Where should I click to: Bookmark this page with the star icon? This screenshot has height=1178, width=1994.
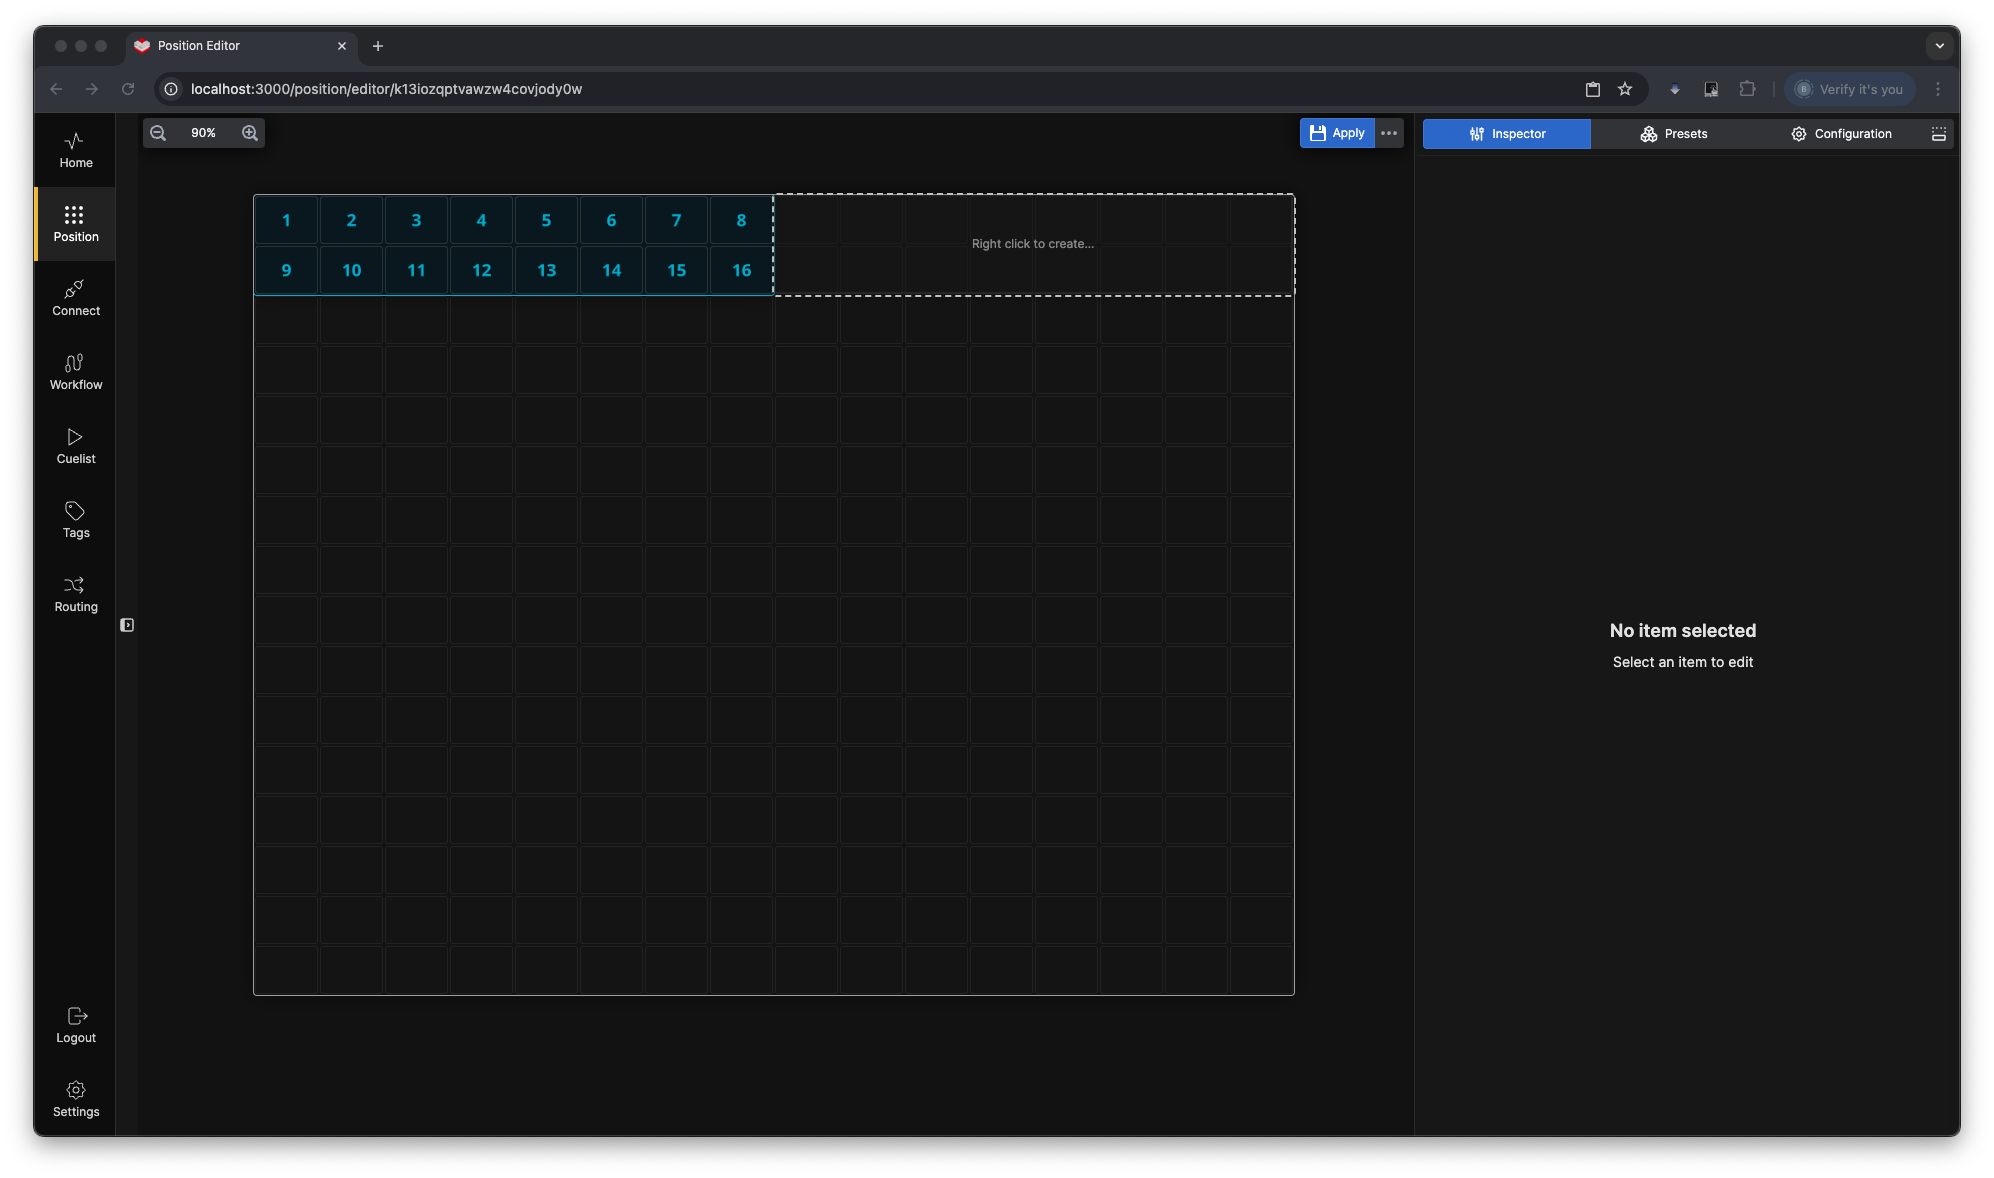(1625, 89)
